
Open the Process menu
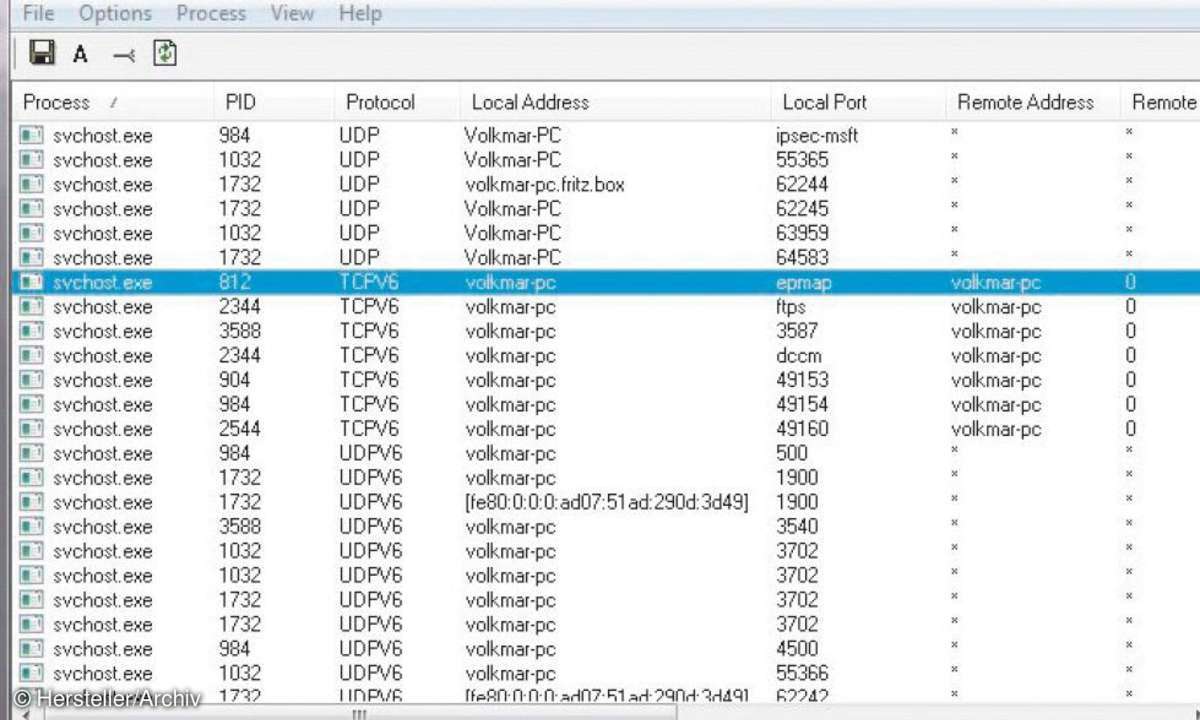click(211, 13)
